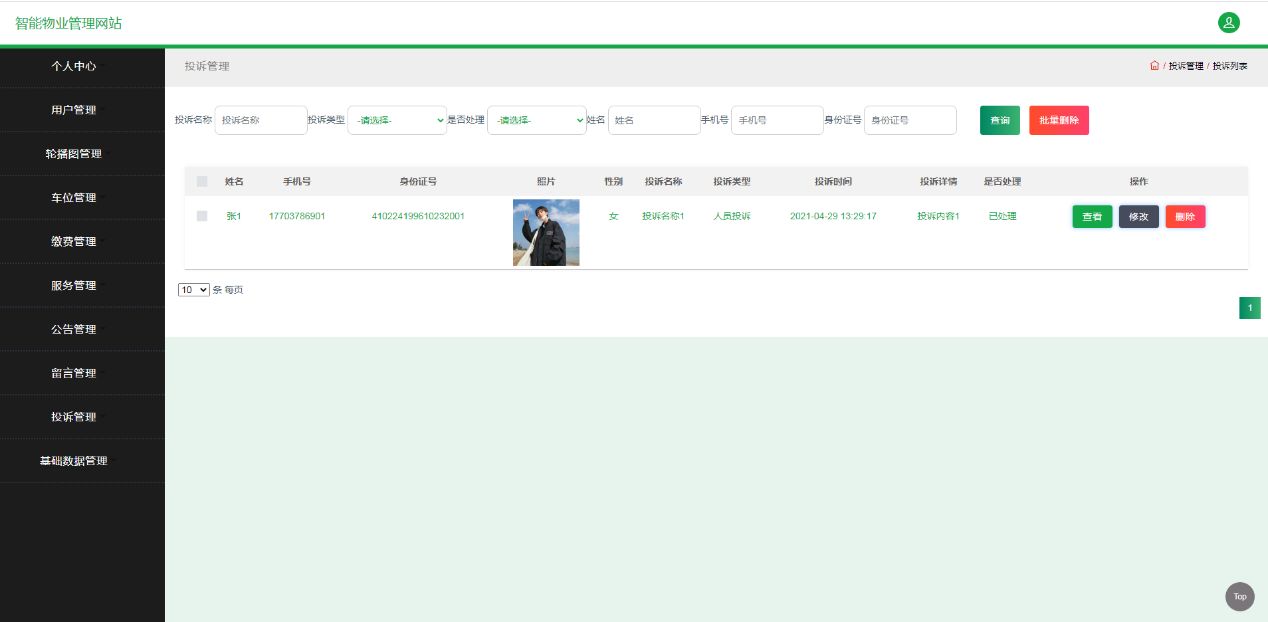The width and height of the screenshot is (1268, 622).
Task: Click the Top scroll button
Action: [1240, 596]
